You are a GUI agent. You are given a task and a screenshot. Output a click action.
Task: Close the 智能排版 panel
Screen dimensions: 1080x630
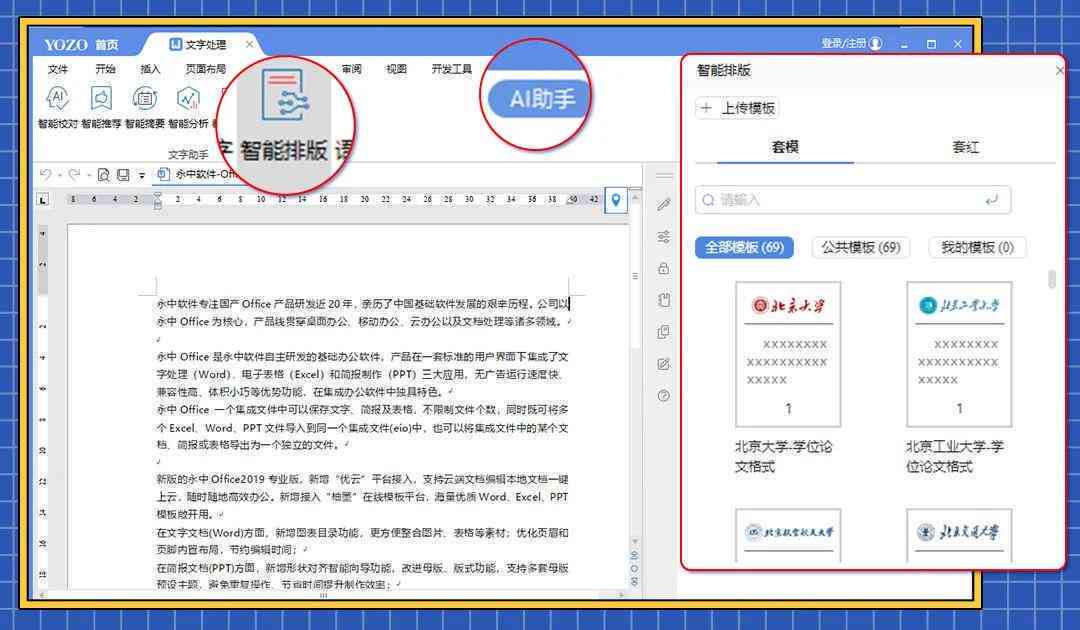(1059, 70)
